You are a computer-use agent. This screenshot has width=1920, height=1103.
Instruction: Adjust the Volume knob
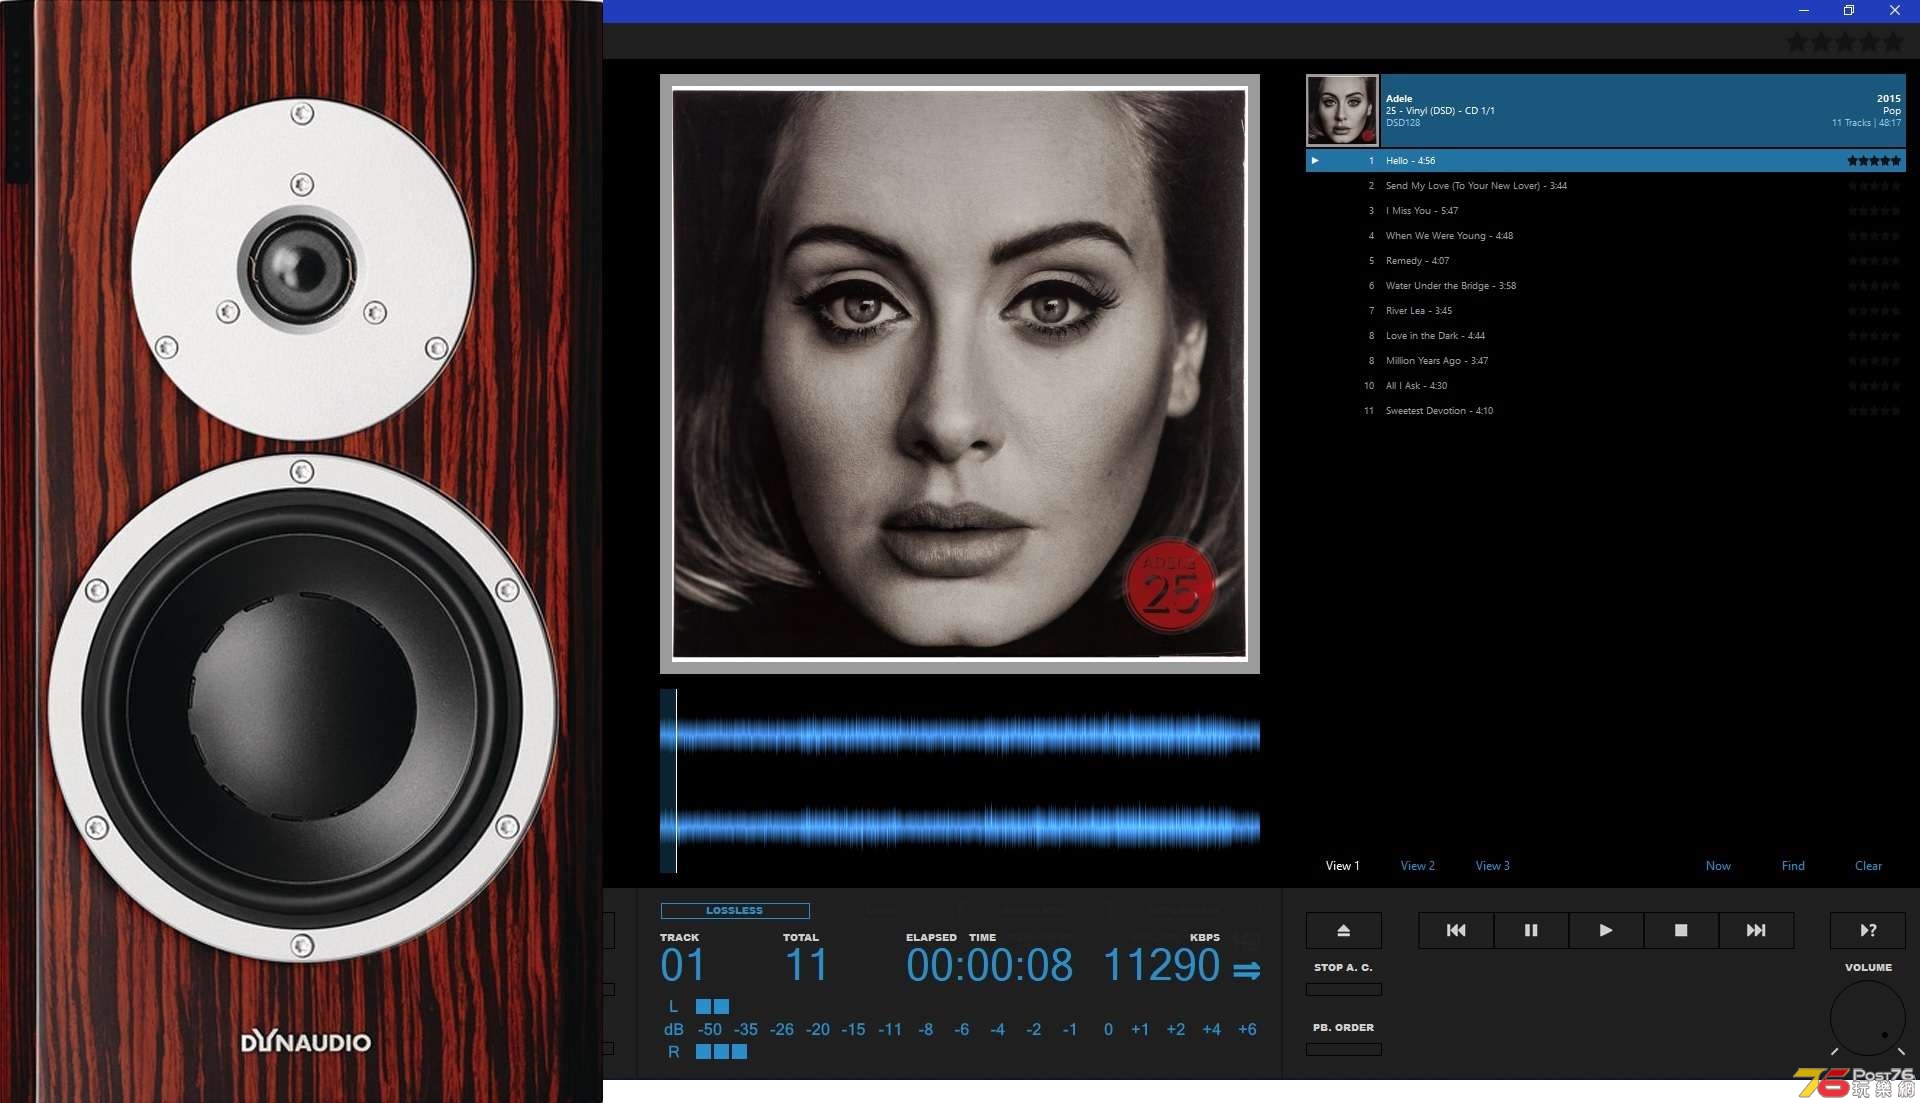(1867, 1018)
